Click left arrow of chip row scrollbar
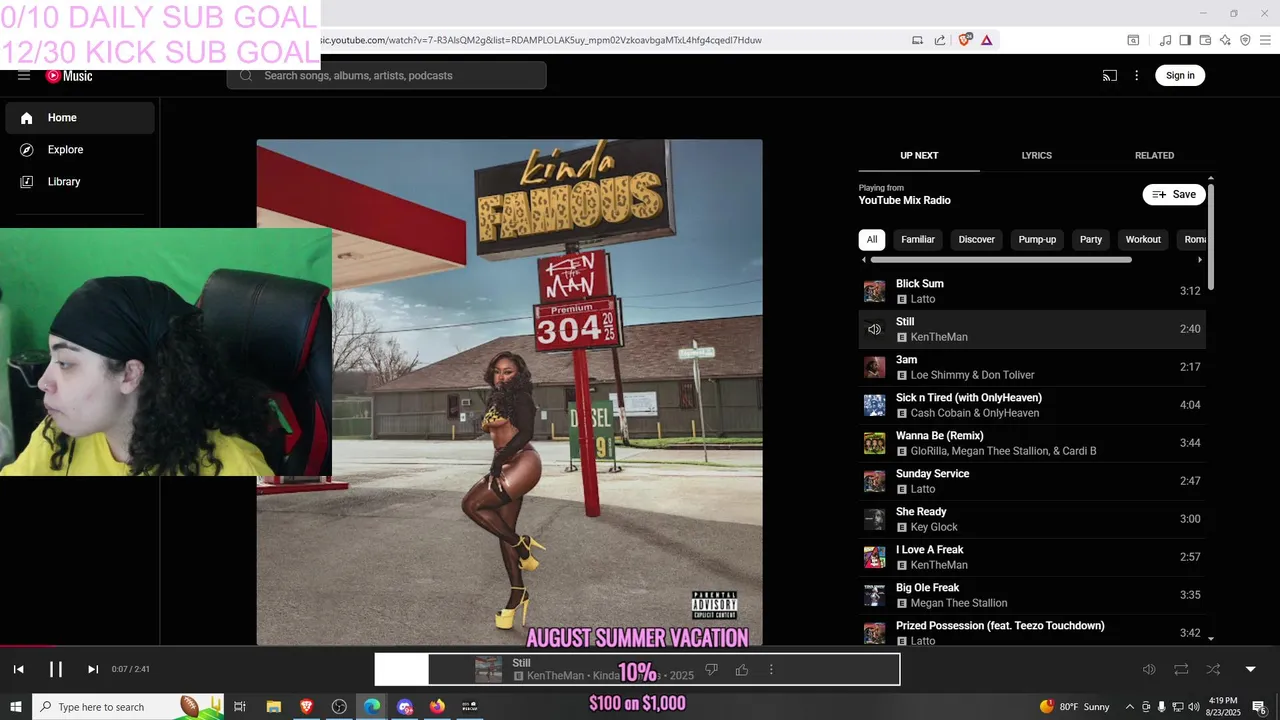The width and height of the screenshot is (1280, 720). click(864, 260)
